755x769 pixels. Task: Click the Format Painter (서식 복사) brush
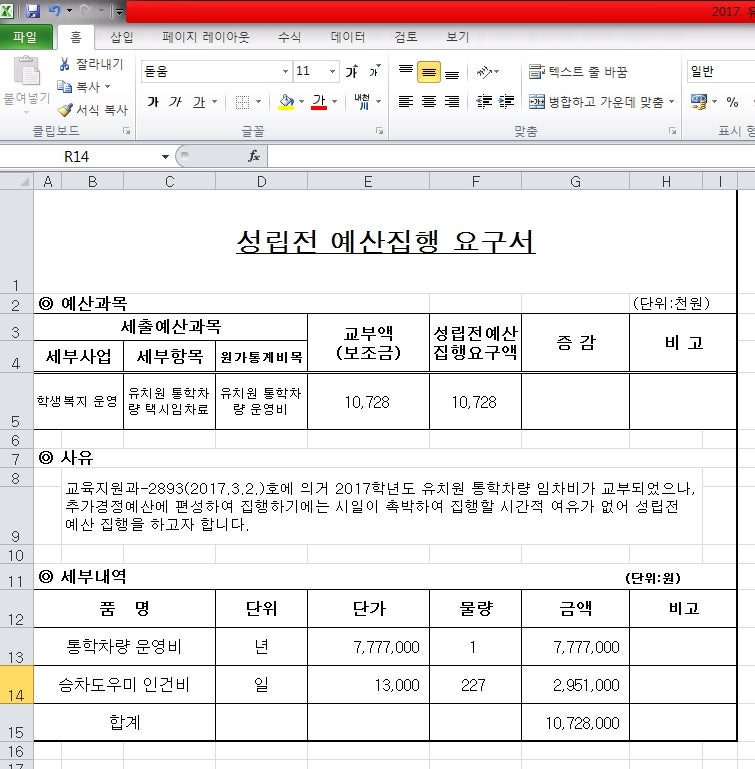pos(64,110)
